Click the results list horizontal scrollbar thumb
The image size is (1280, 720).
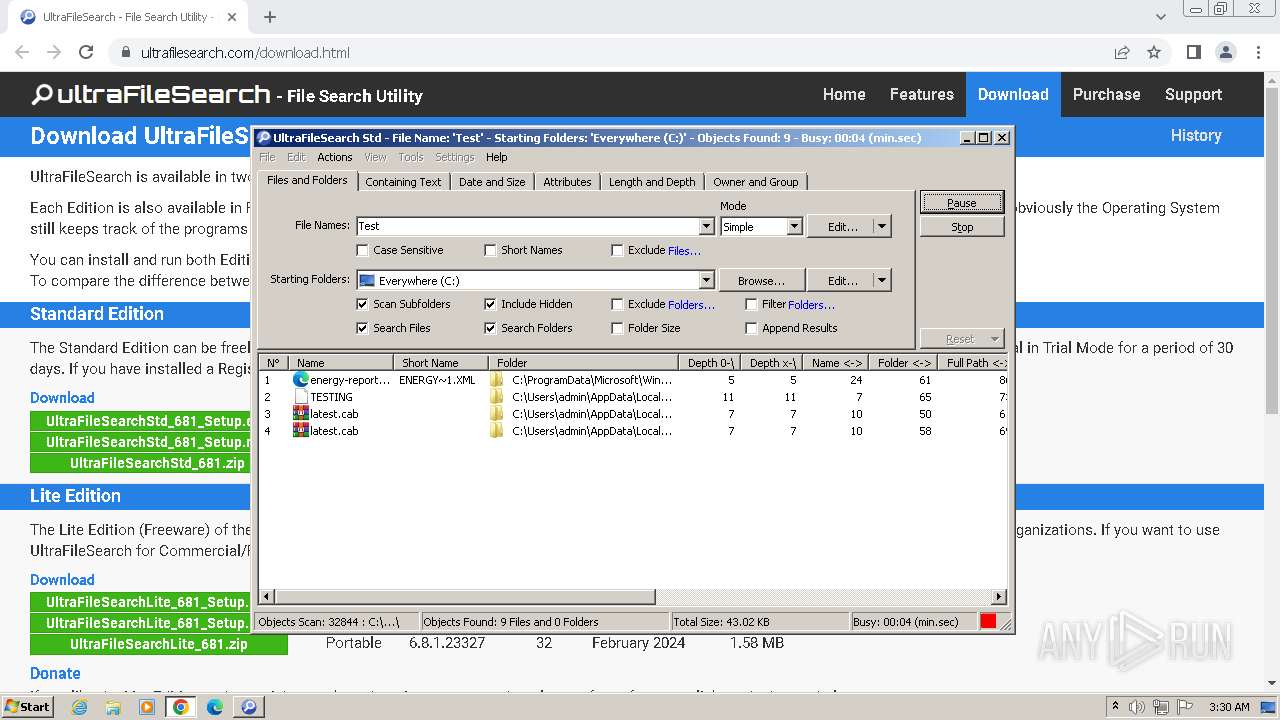pyautogui.click(x=465, y=597)
